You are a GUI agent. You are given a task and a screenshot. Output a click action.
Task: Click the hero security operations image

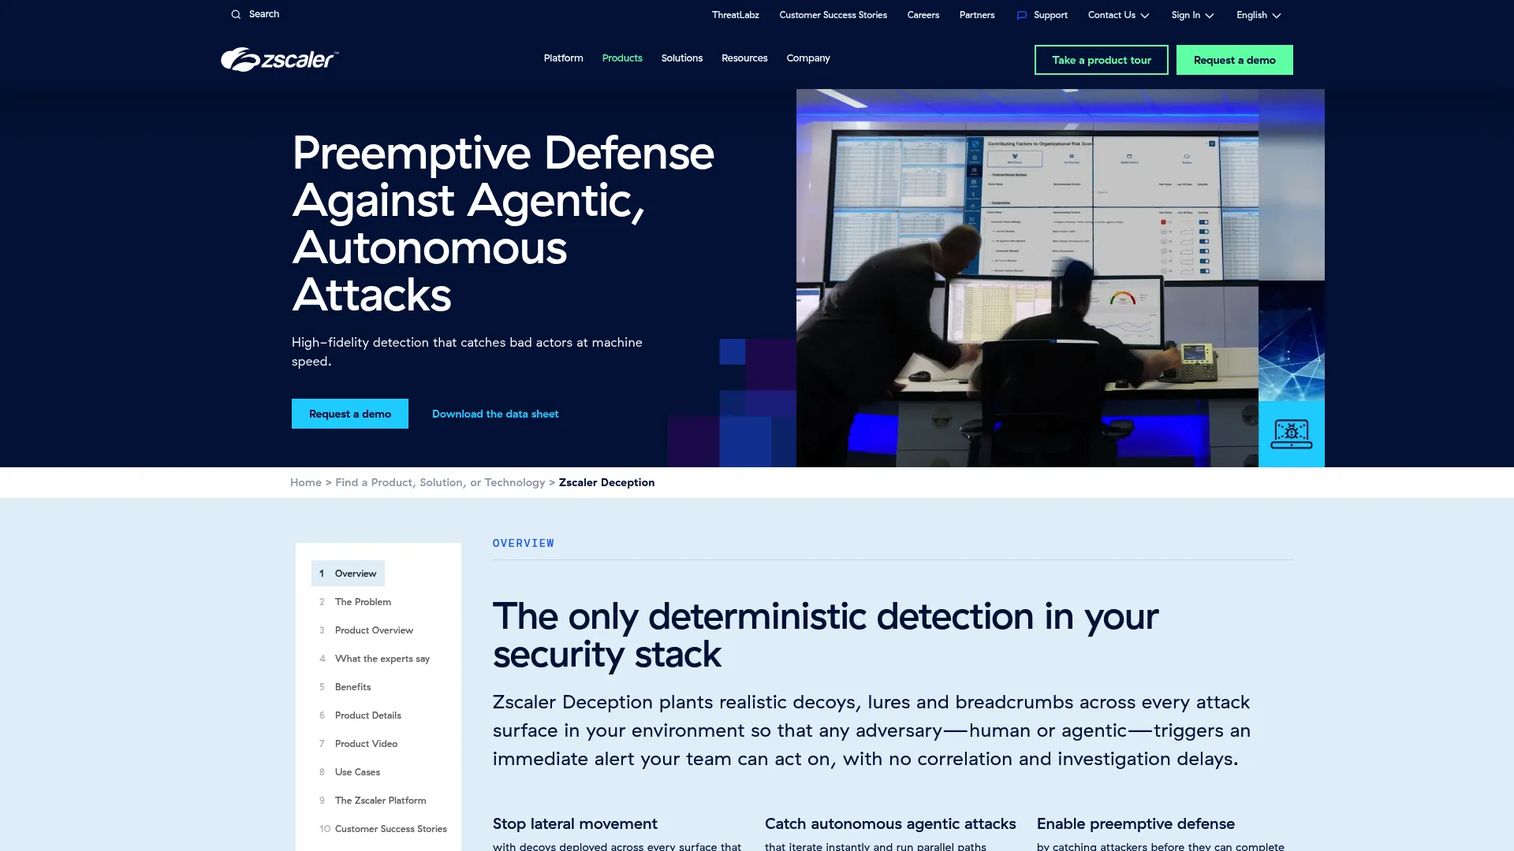[1027, 278]
